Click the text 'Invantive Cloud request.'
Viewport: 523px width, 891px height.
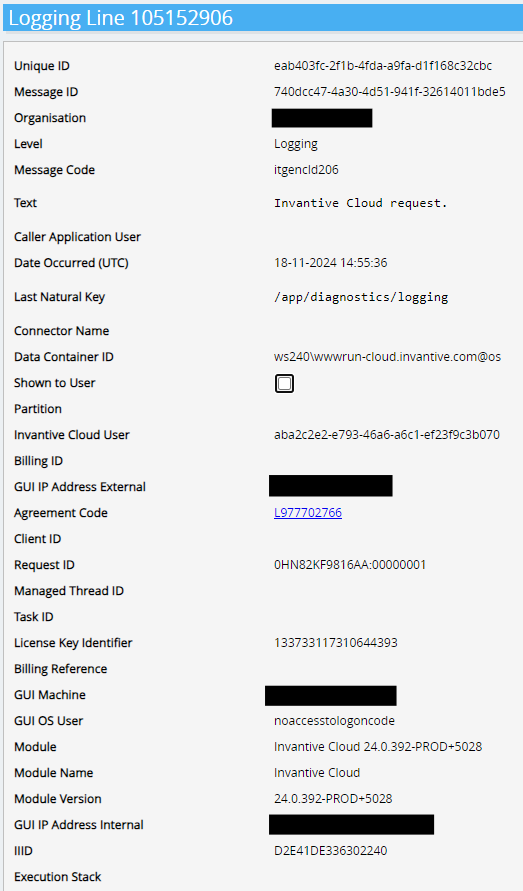(360, 203)
